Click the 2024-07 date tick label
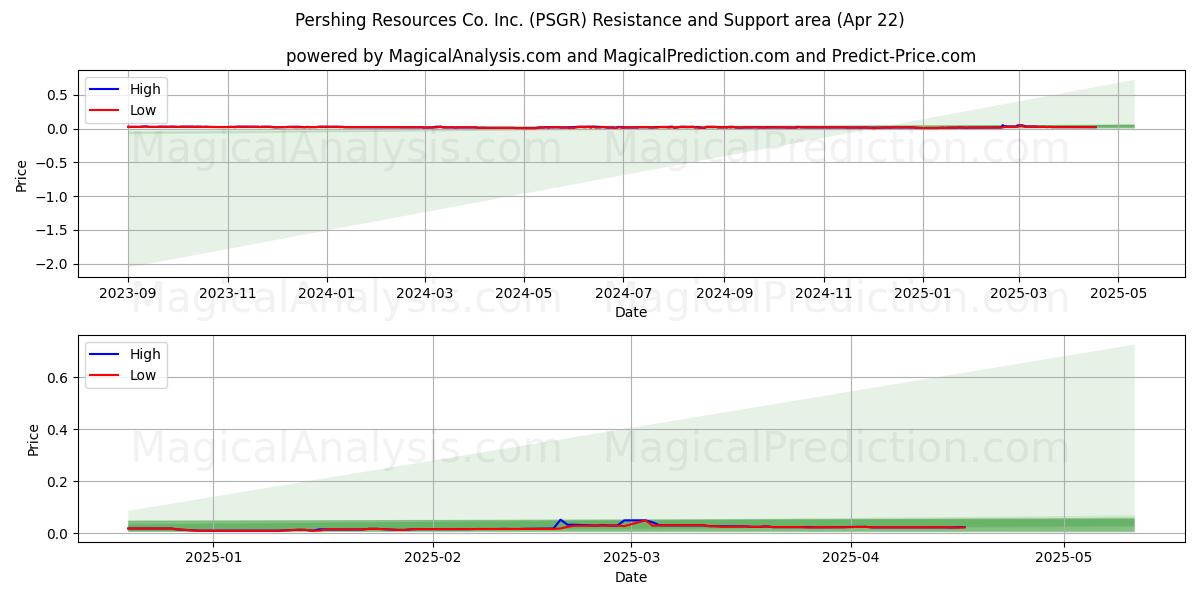The height and width of the screenshot is (600, 1200). point(623,294)
